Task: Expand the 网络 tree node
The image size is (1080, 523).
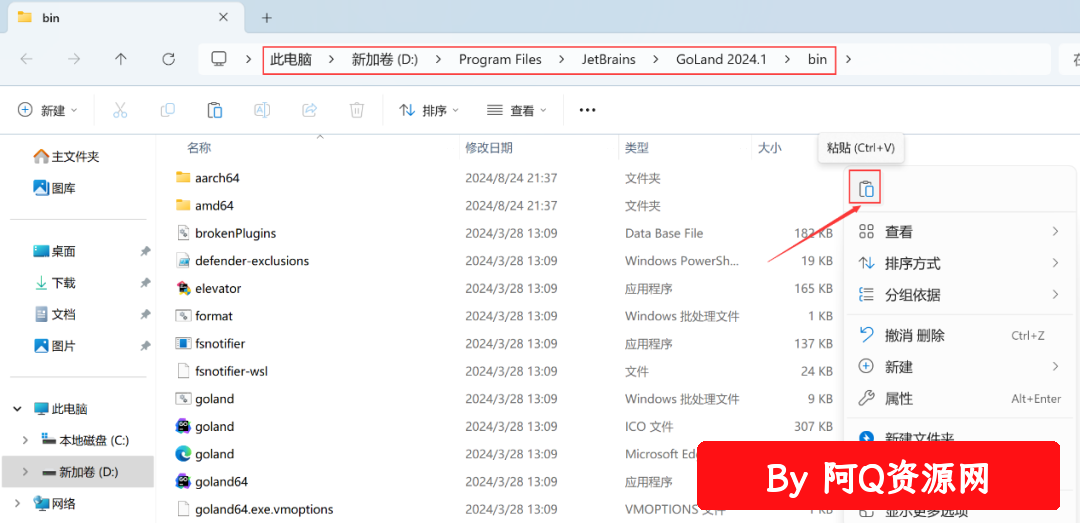Action: (17, 504)
